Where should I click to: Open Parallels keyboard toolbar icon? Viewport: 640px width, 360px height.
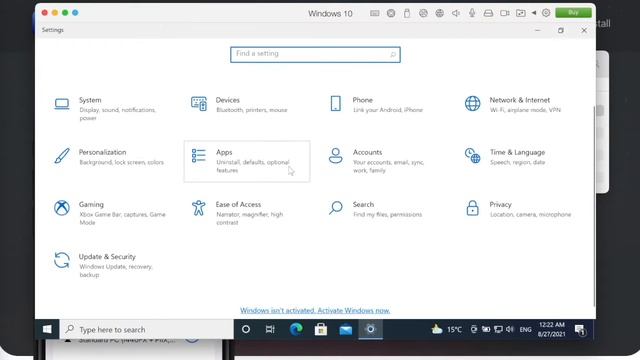(374, 13)
